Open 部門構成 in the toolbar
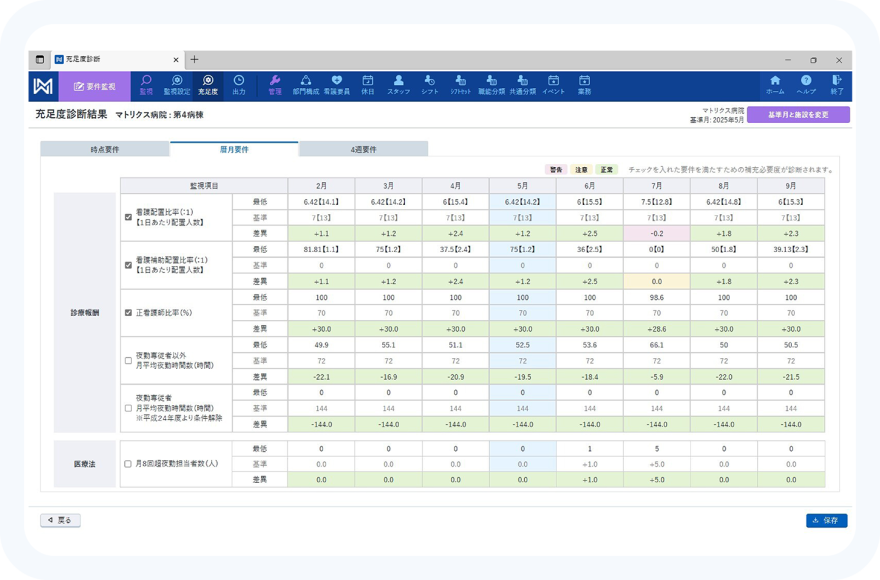Screen dimensions: 880x580 point(305,85)
